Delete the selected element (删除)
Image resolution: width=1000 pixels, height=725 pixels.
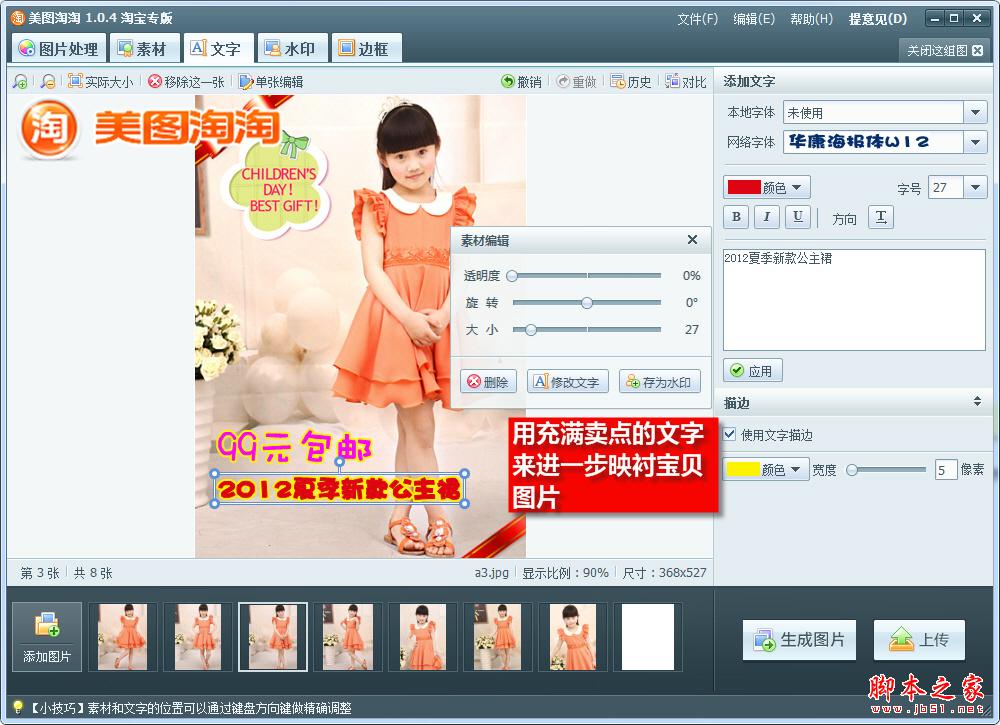pyautogui.click(x=489, y=381)
